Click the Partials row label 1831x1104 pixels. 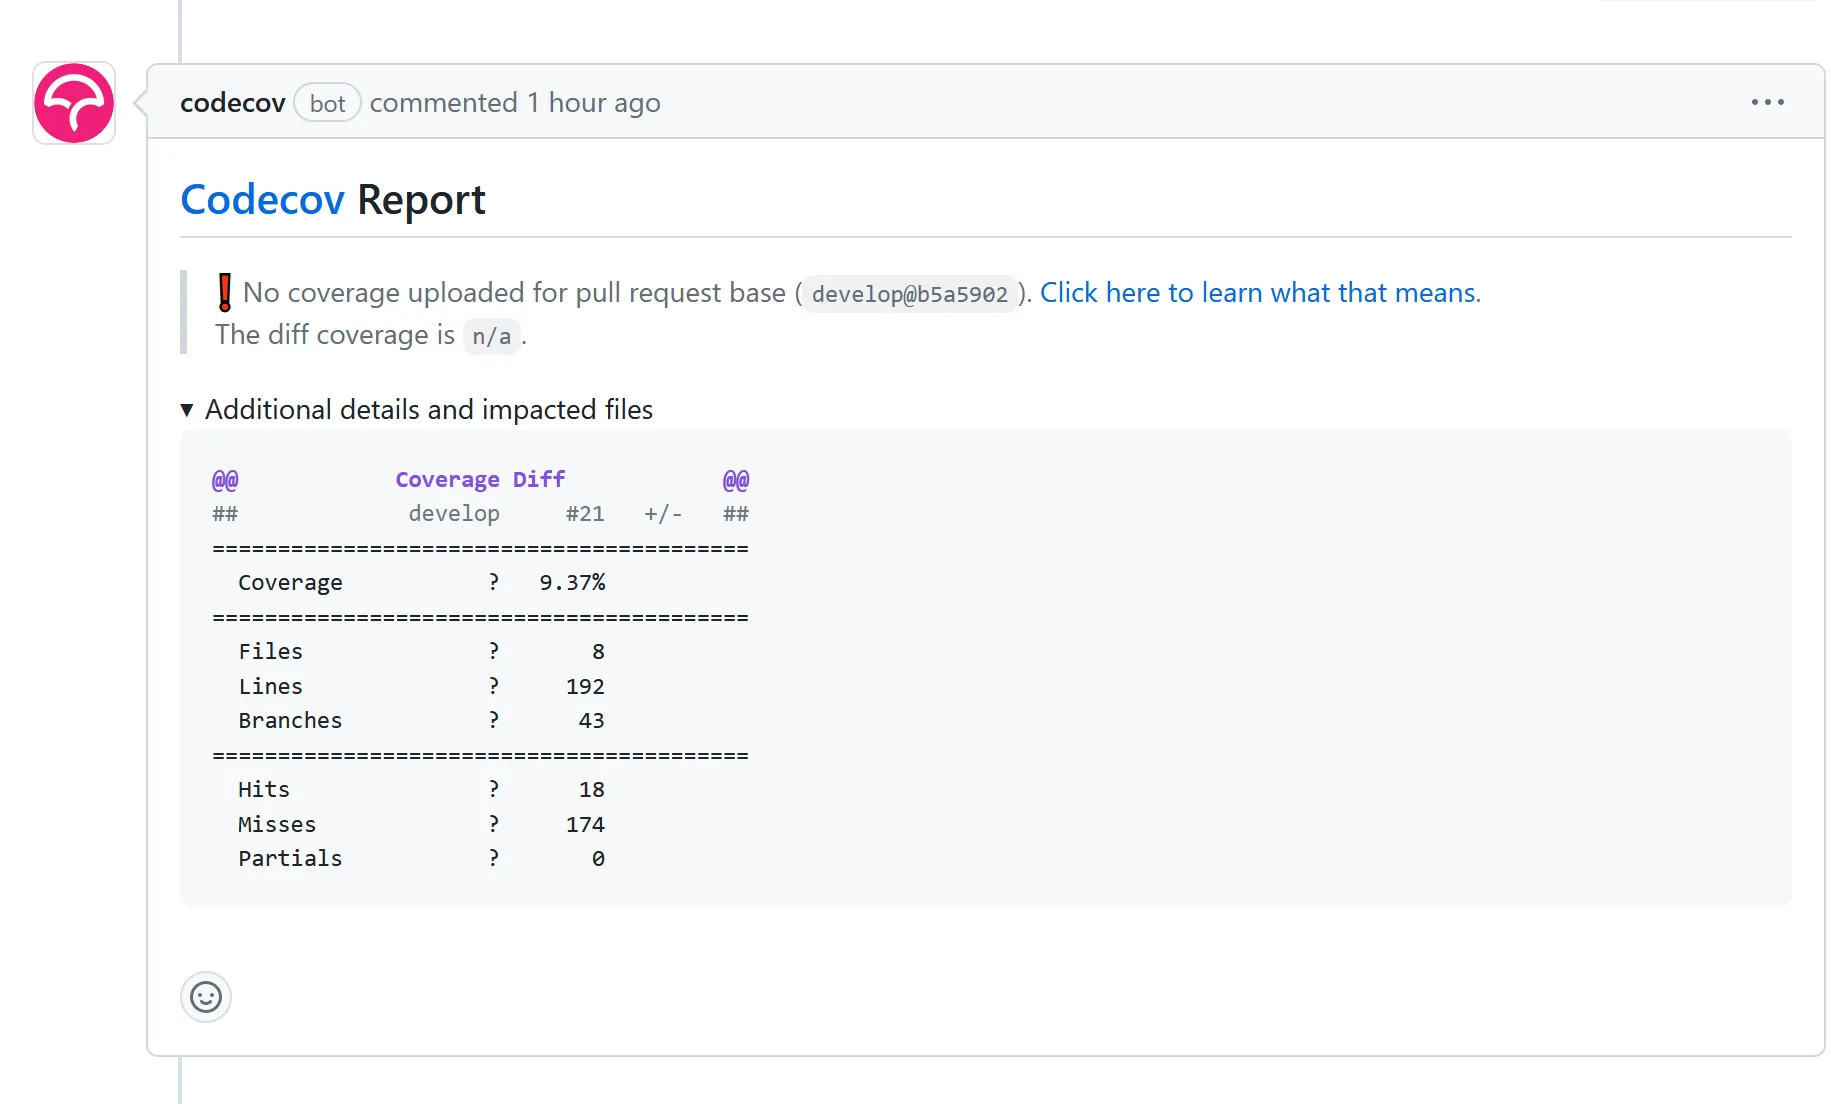(290, 859)
